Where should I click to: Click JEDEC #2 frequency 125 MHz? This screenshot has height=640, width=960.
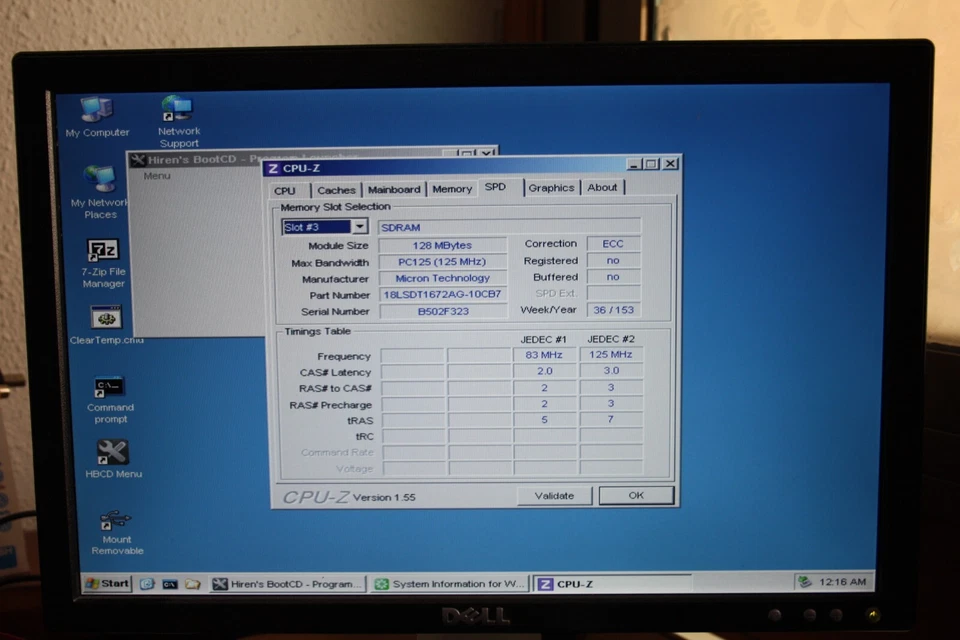tap(610, 354)
